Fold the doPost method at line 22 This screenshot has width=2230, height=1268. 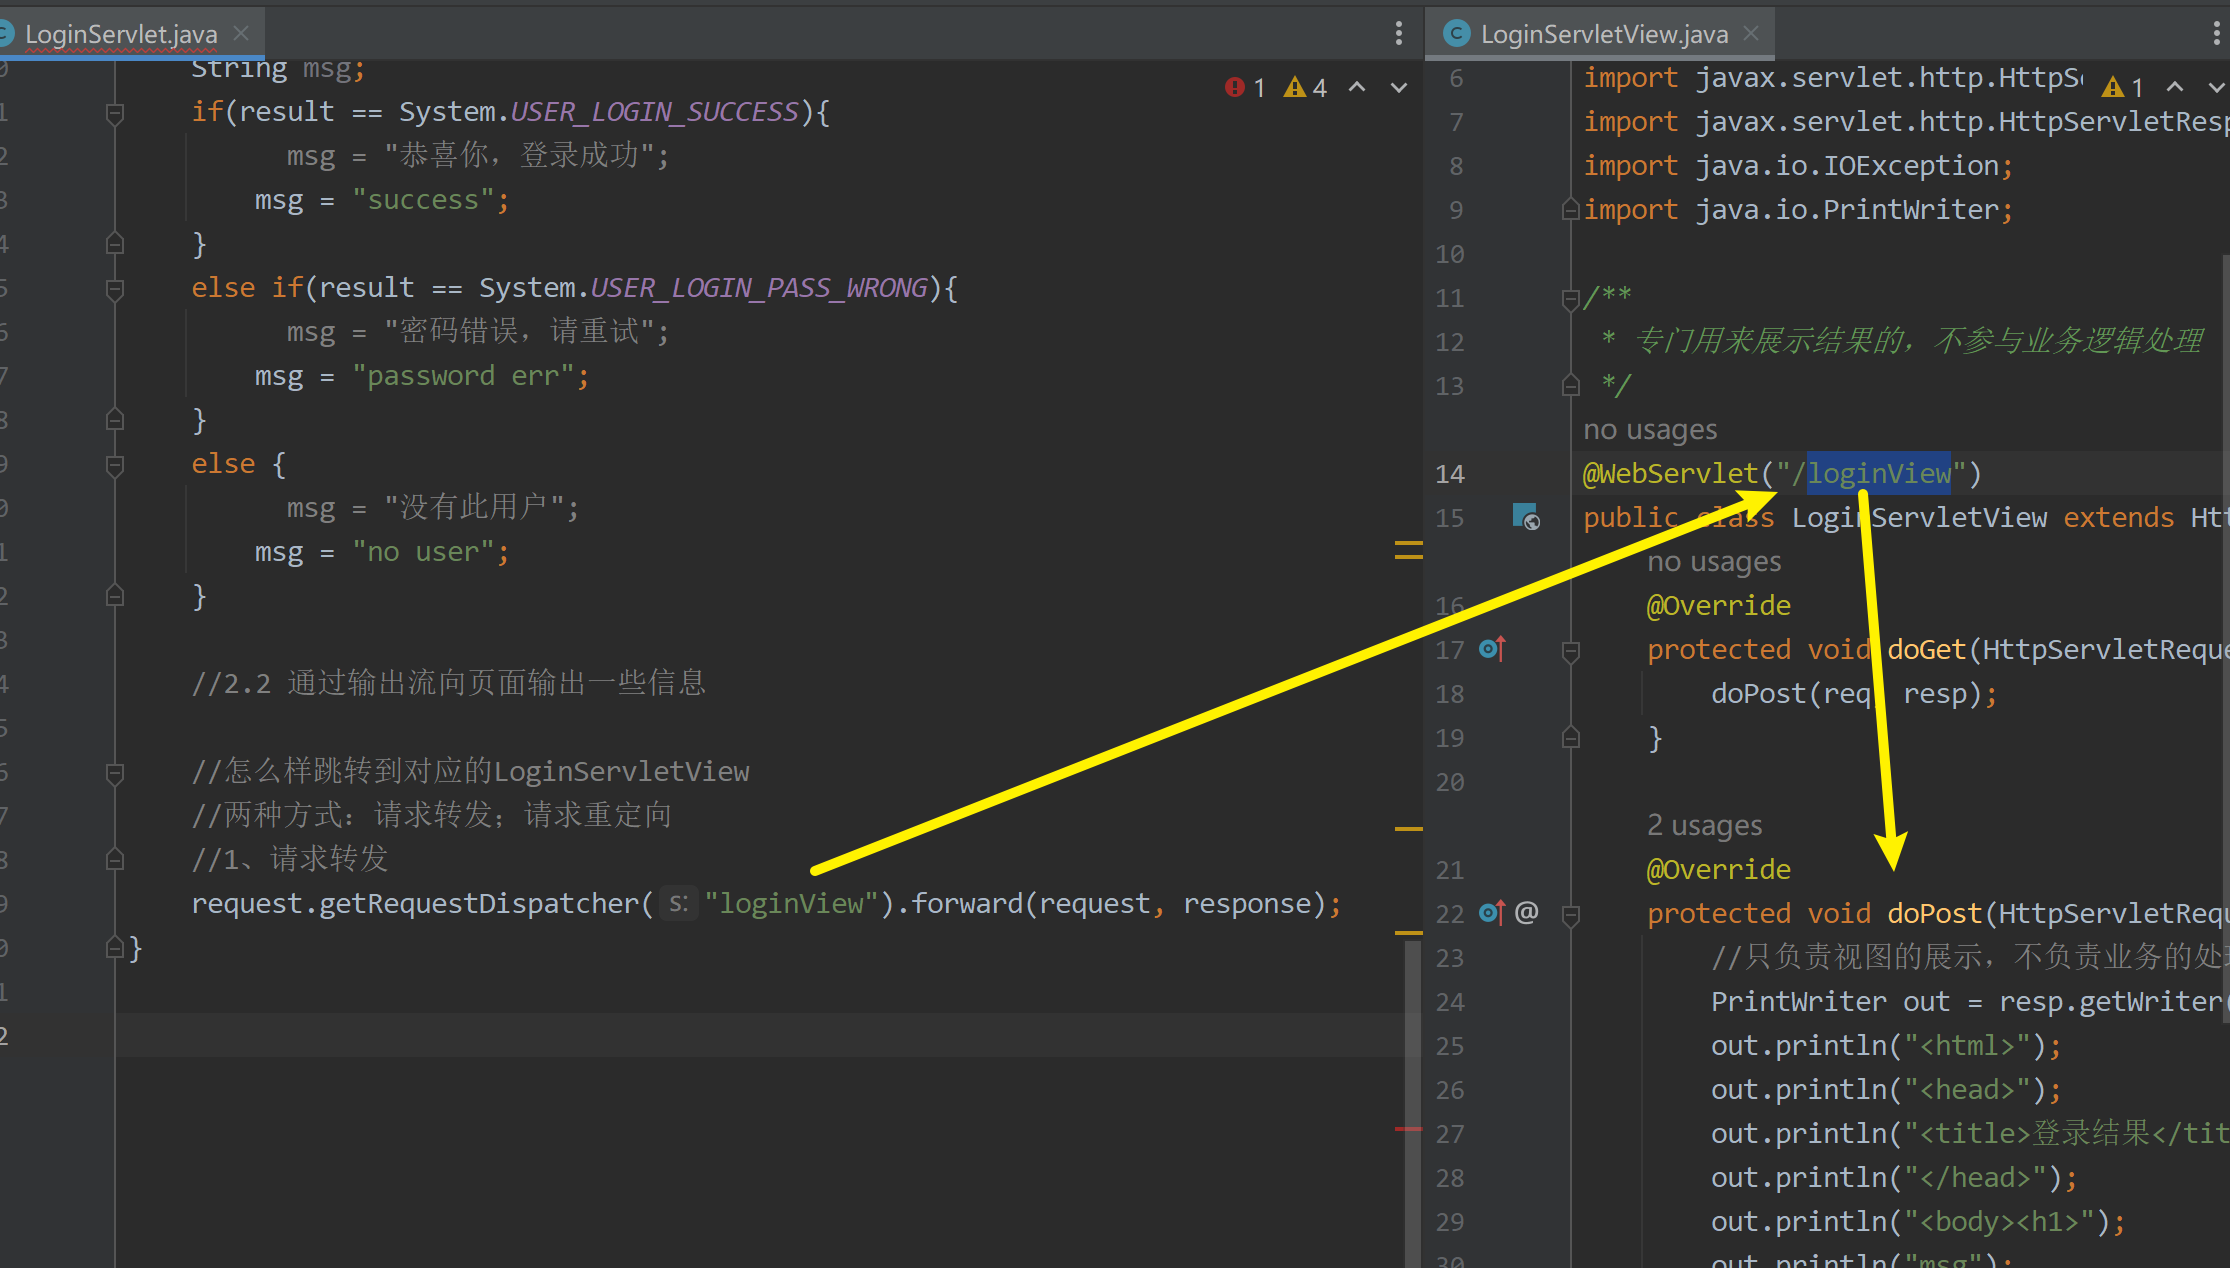1570,914
